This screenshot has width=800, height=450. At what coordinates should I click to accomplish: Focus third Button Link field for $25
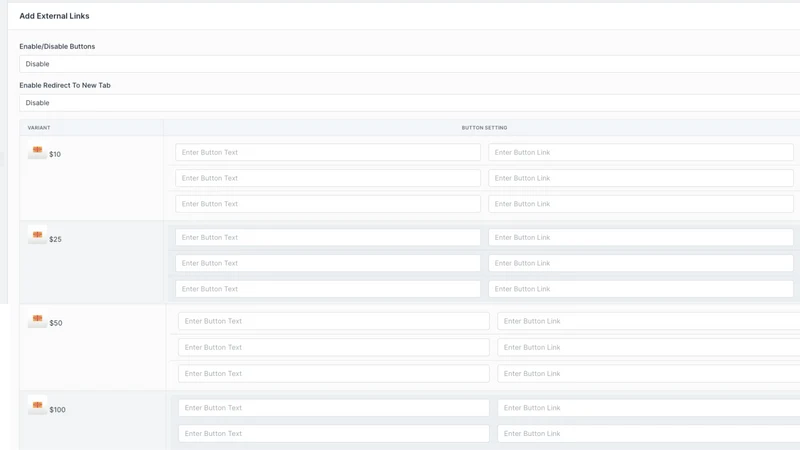pyautogui.click(x=641, y=289)
